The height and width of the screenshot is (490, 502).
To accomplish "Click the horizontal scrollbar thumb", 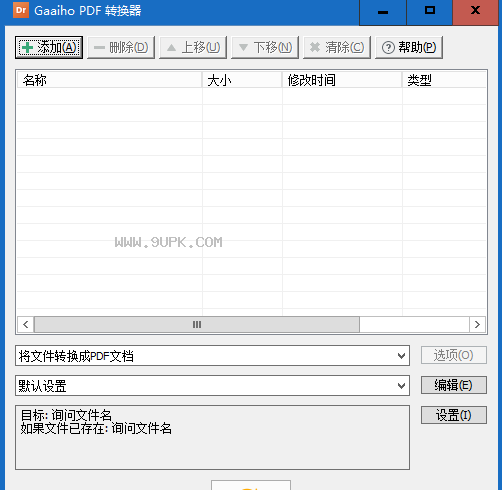I will tap(197, 324).
